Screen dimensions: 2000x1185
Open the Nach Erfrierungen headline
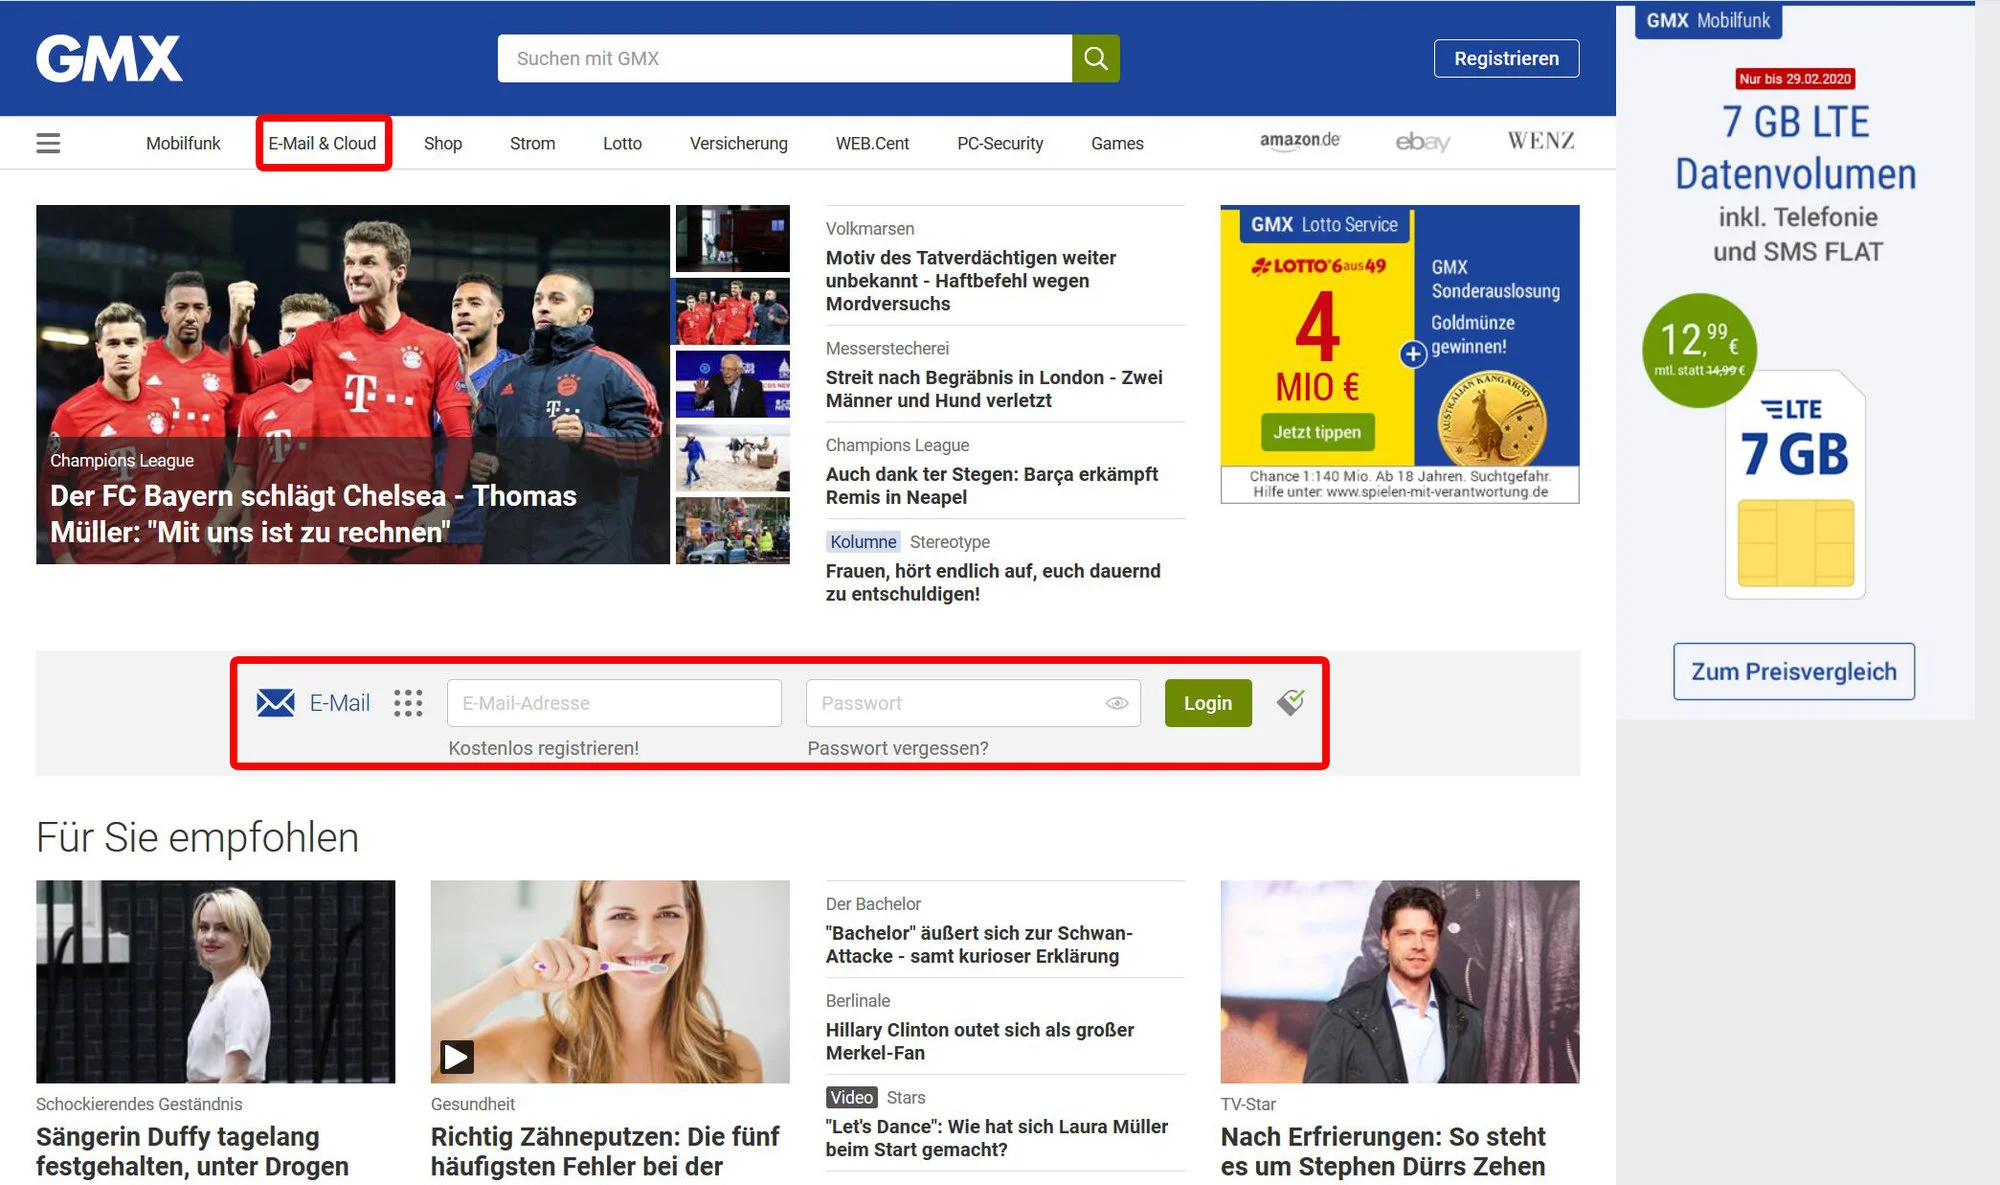(1383, 1152)
